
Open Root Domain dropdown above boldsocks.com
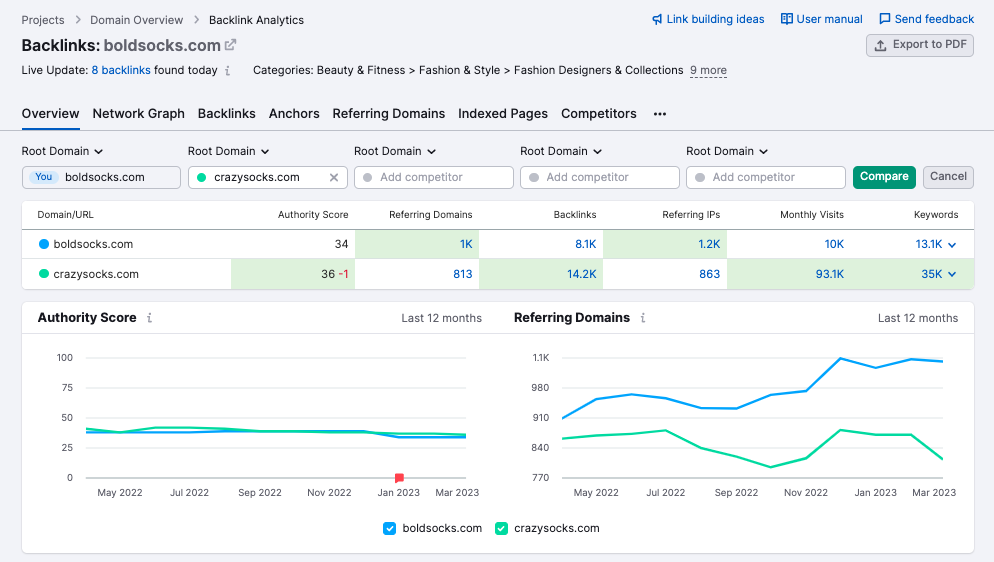(x=62, y=151)
